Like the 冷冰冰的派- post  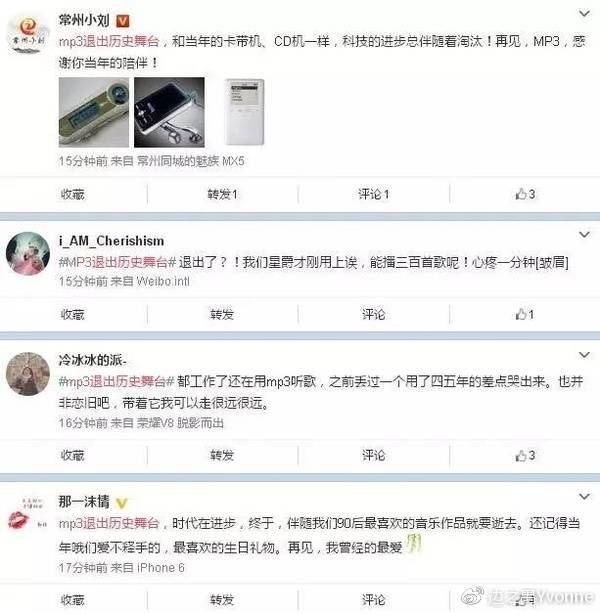(x=525, y=455)
